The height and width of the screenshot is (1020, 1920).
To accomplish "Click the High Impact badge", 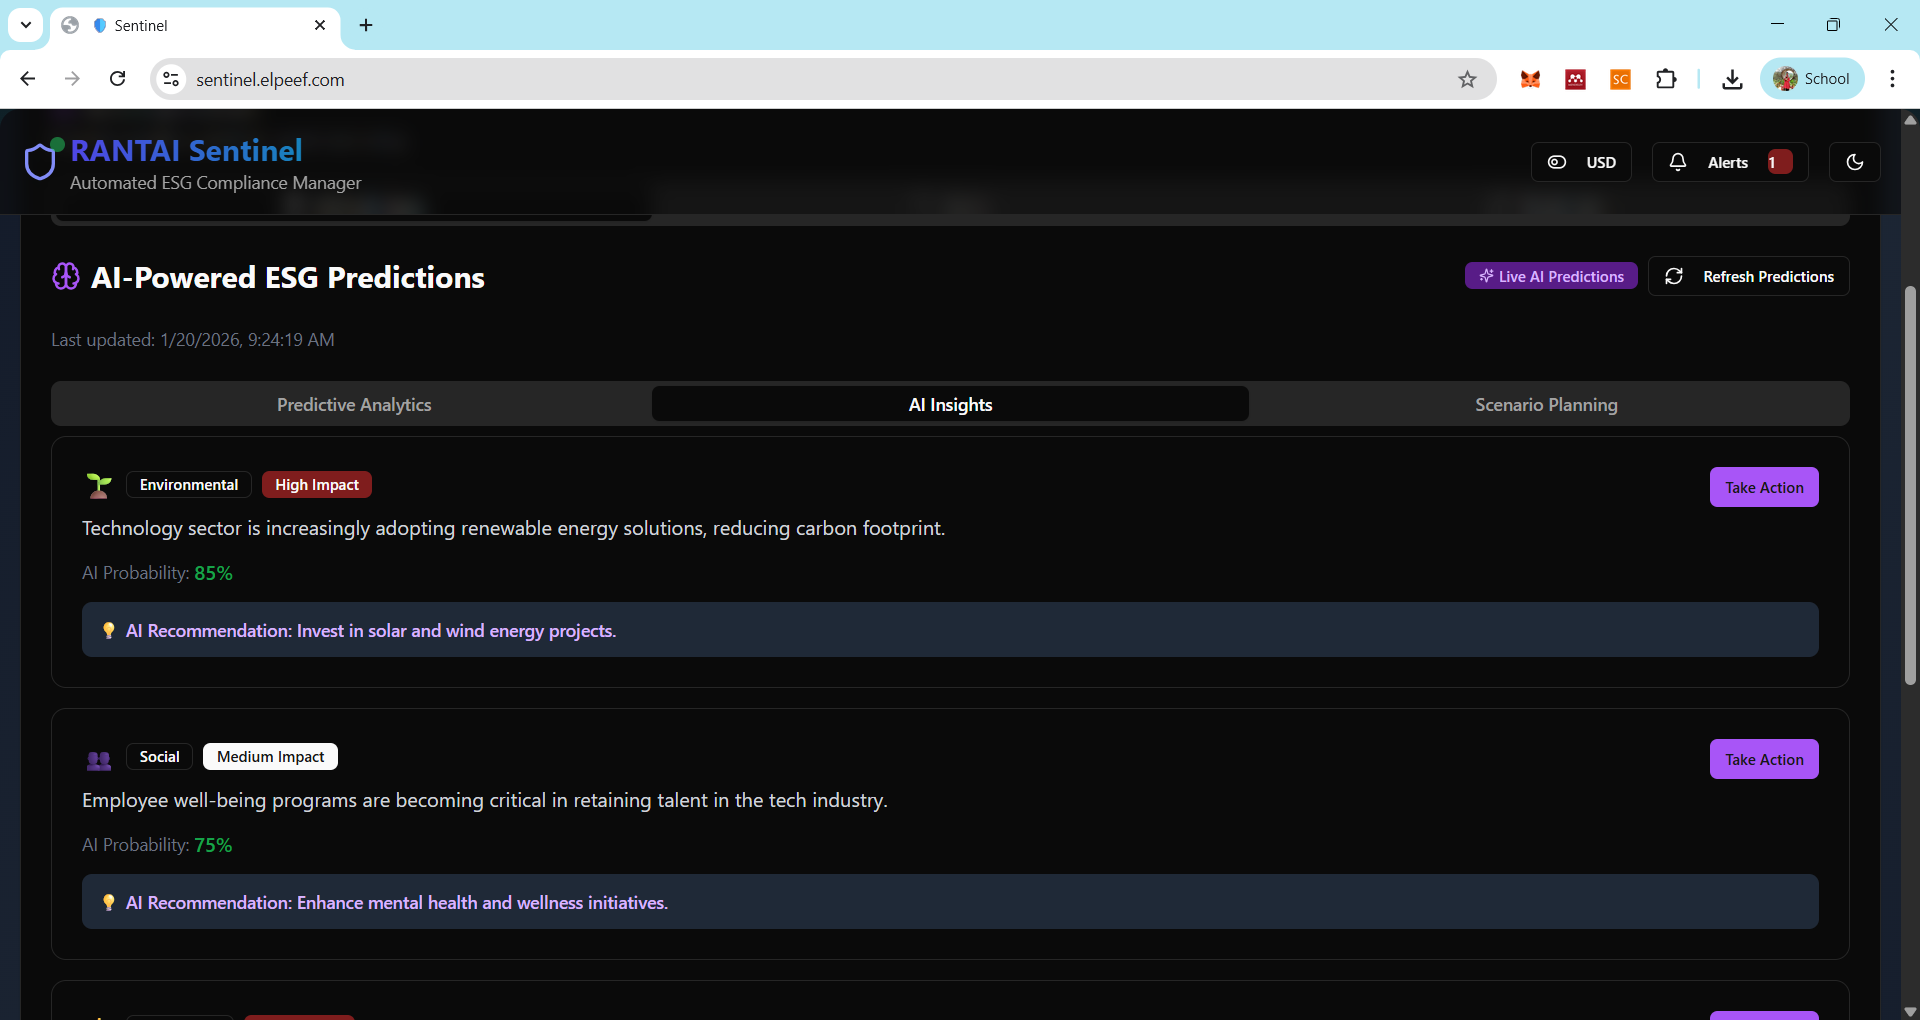I will [317, 485].
